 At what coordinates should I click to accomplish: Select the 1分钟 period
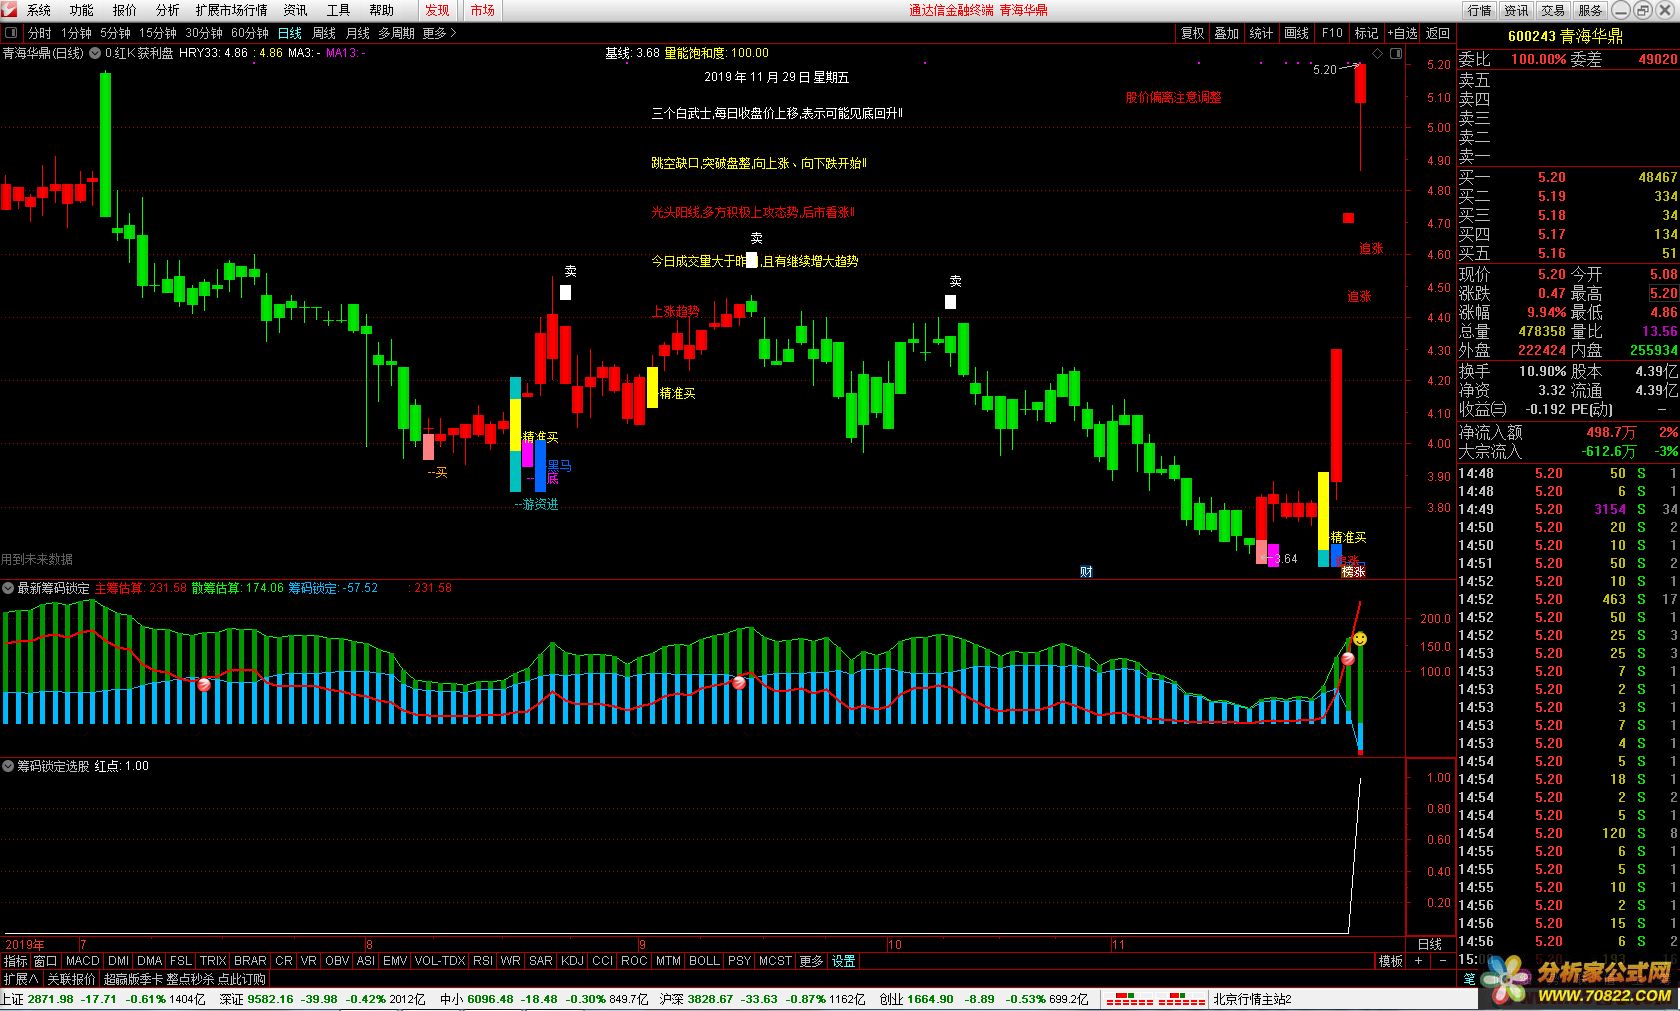click(76, 33)
